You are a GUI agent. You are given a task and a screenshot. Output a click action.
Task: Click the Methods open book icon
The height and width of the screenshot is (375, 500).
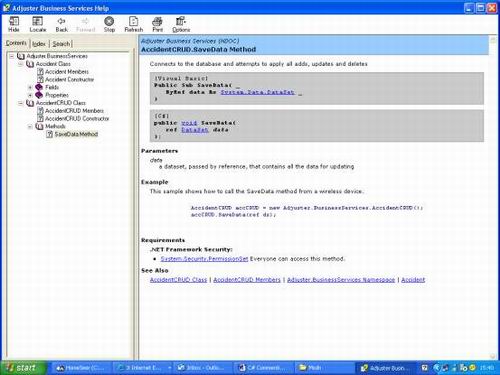[39, 126]
